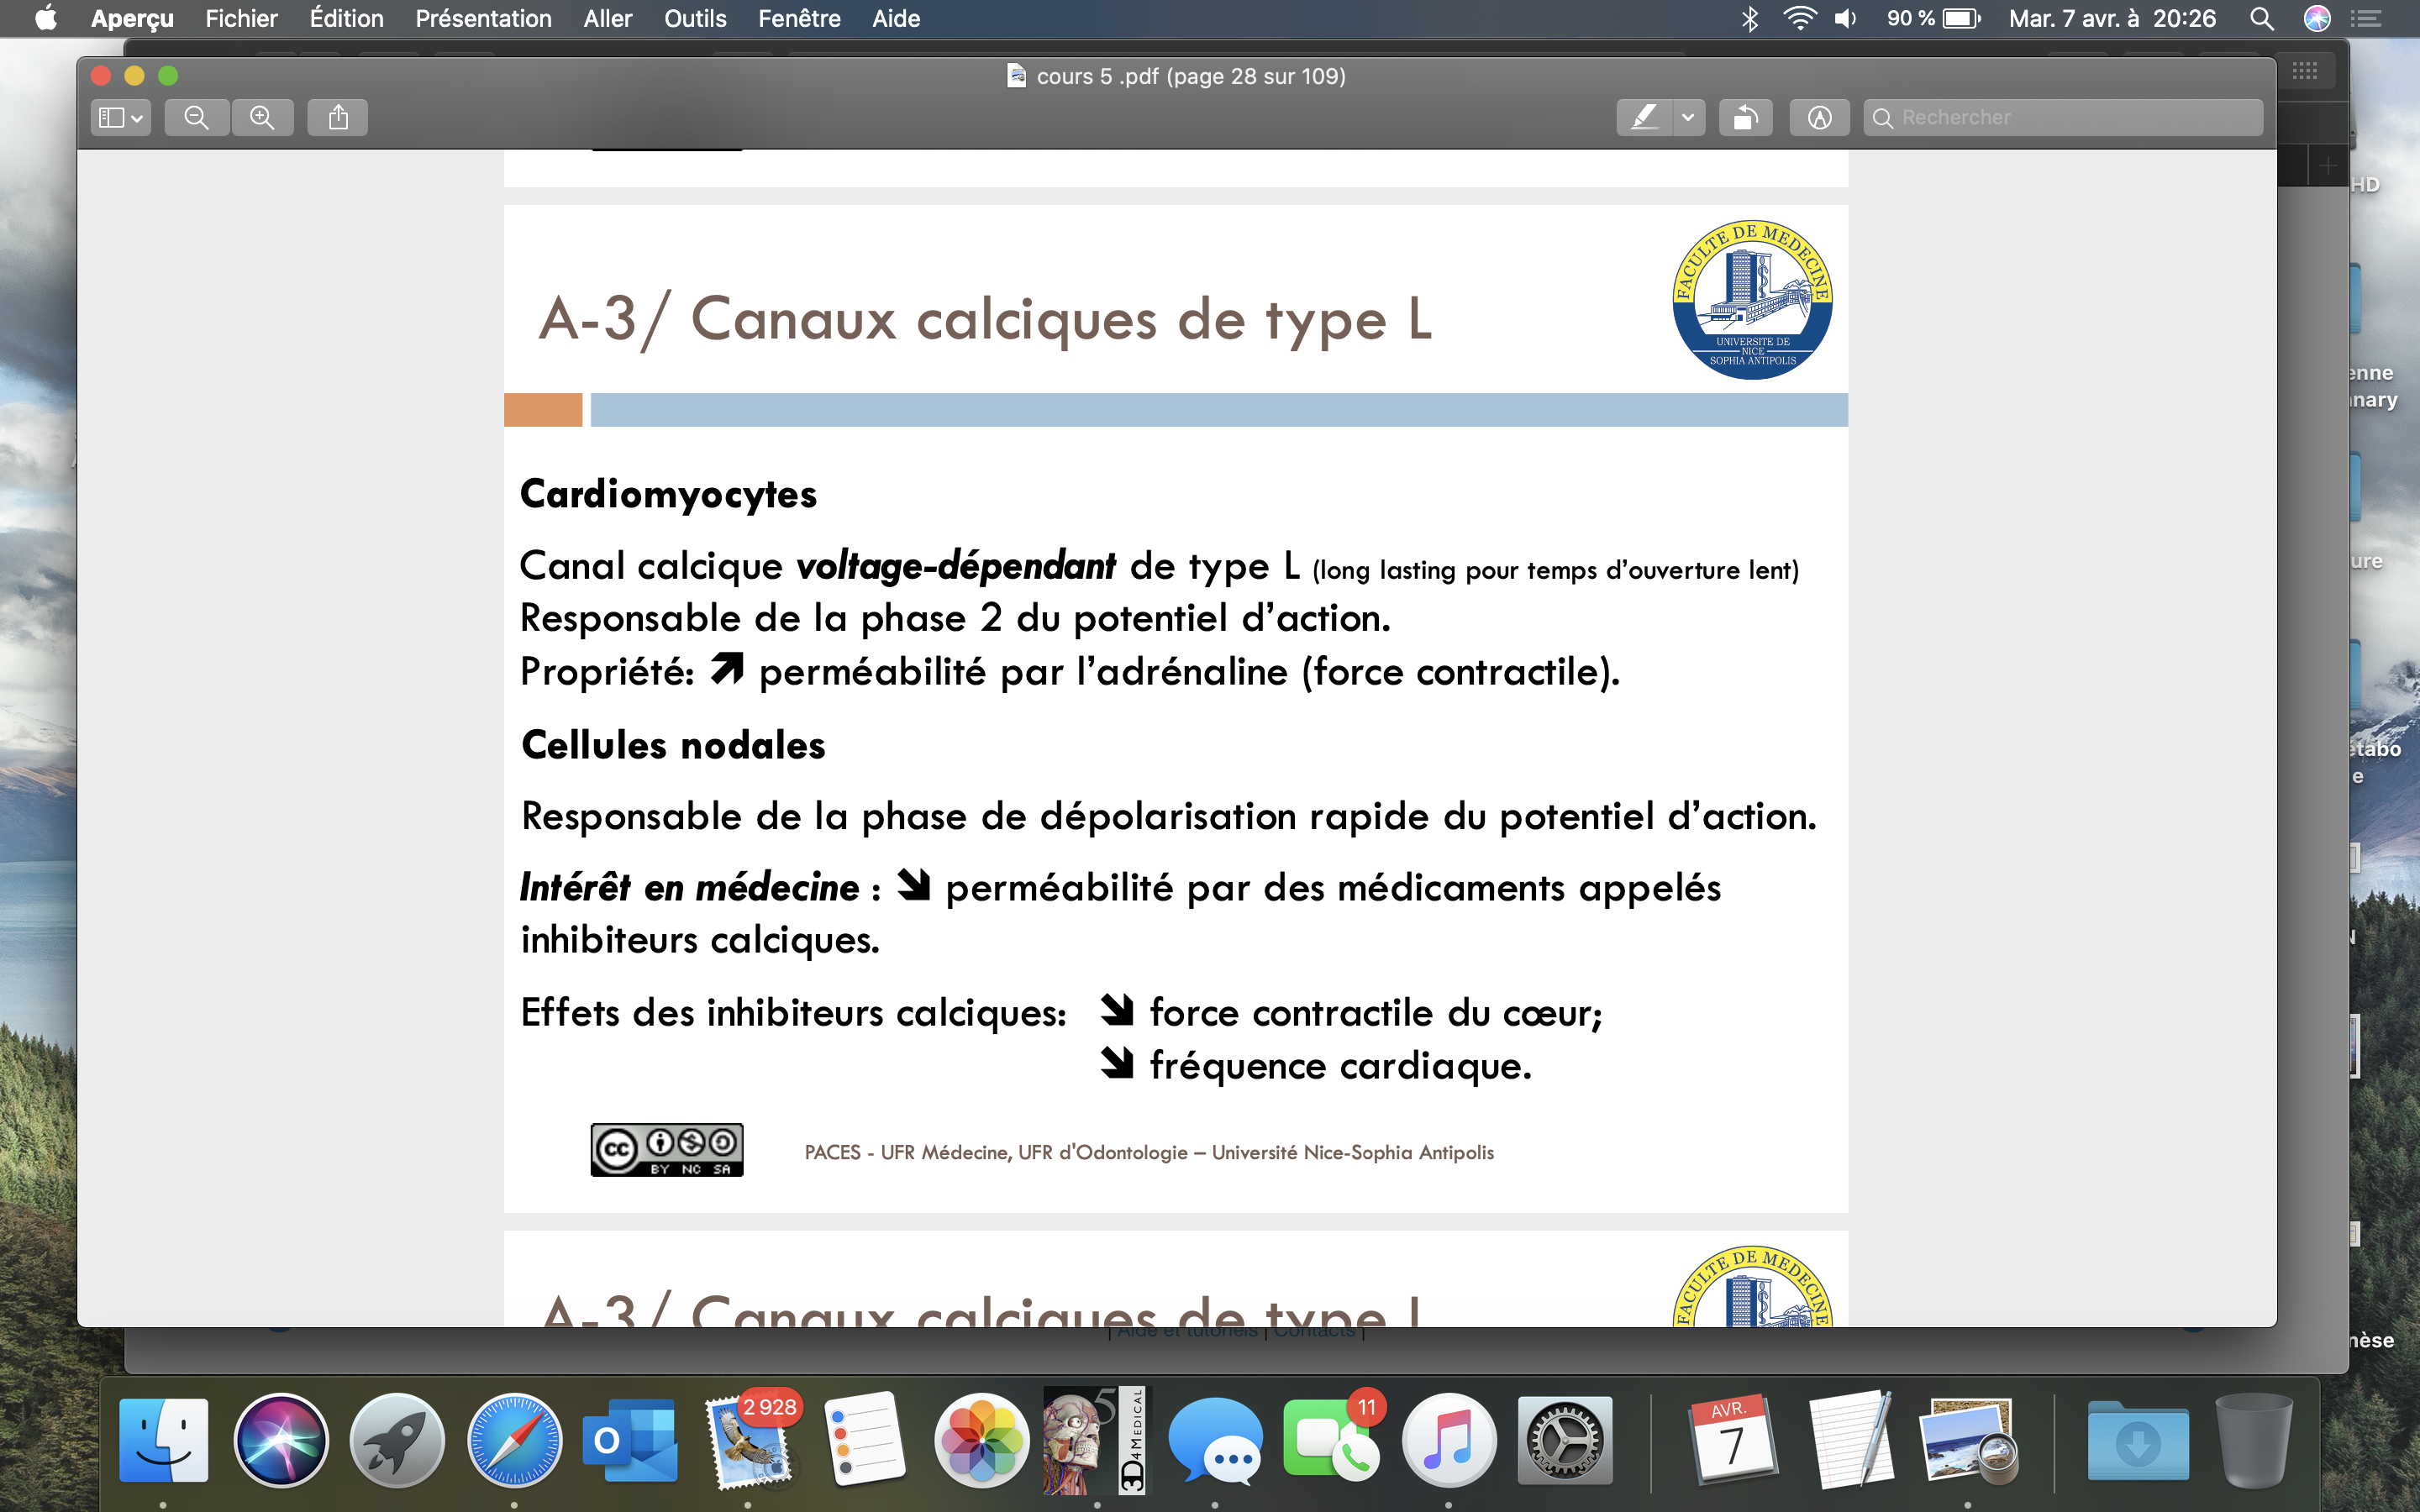Open the Notification Center list icon
The height and width of the screenshot is (1512, 2420).
[2366, 19]
